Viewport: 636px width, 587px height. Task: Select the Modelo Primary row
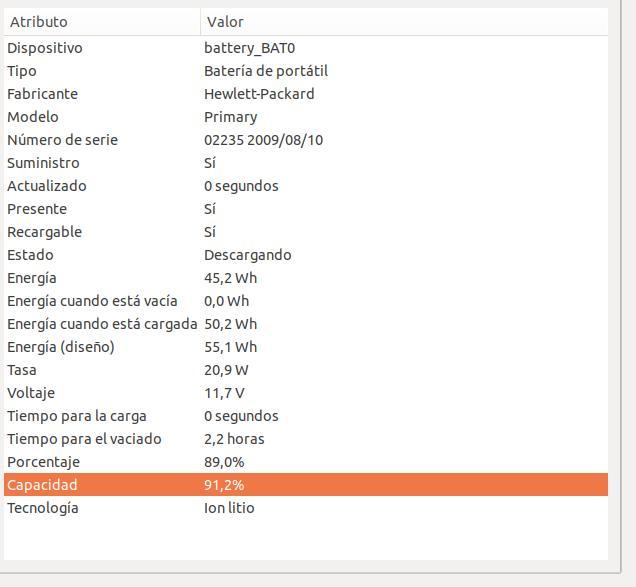(306, 117)
